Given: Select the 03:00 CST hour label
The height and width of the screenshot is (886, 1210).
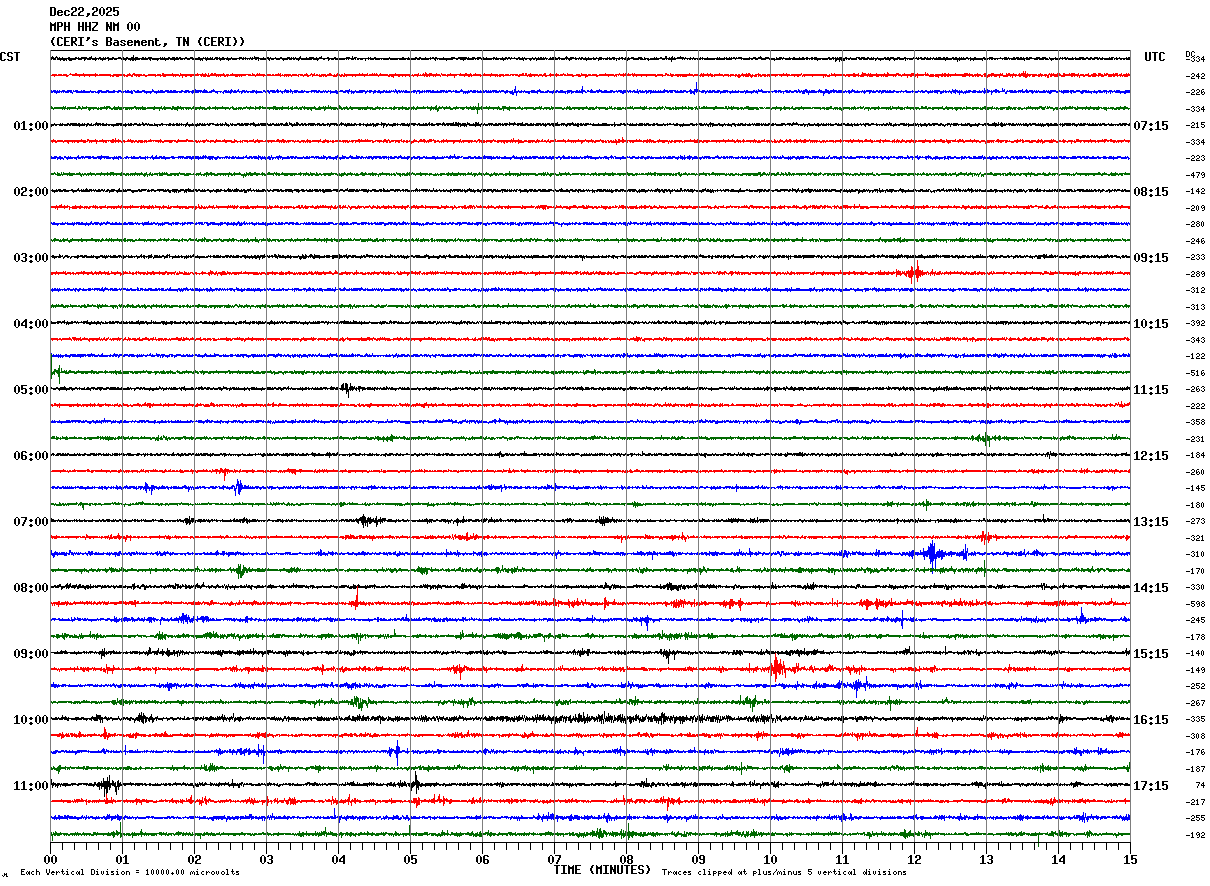Looking at the screenshot, I should pos(31,258).
